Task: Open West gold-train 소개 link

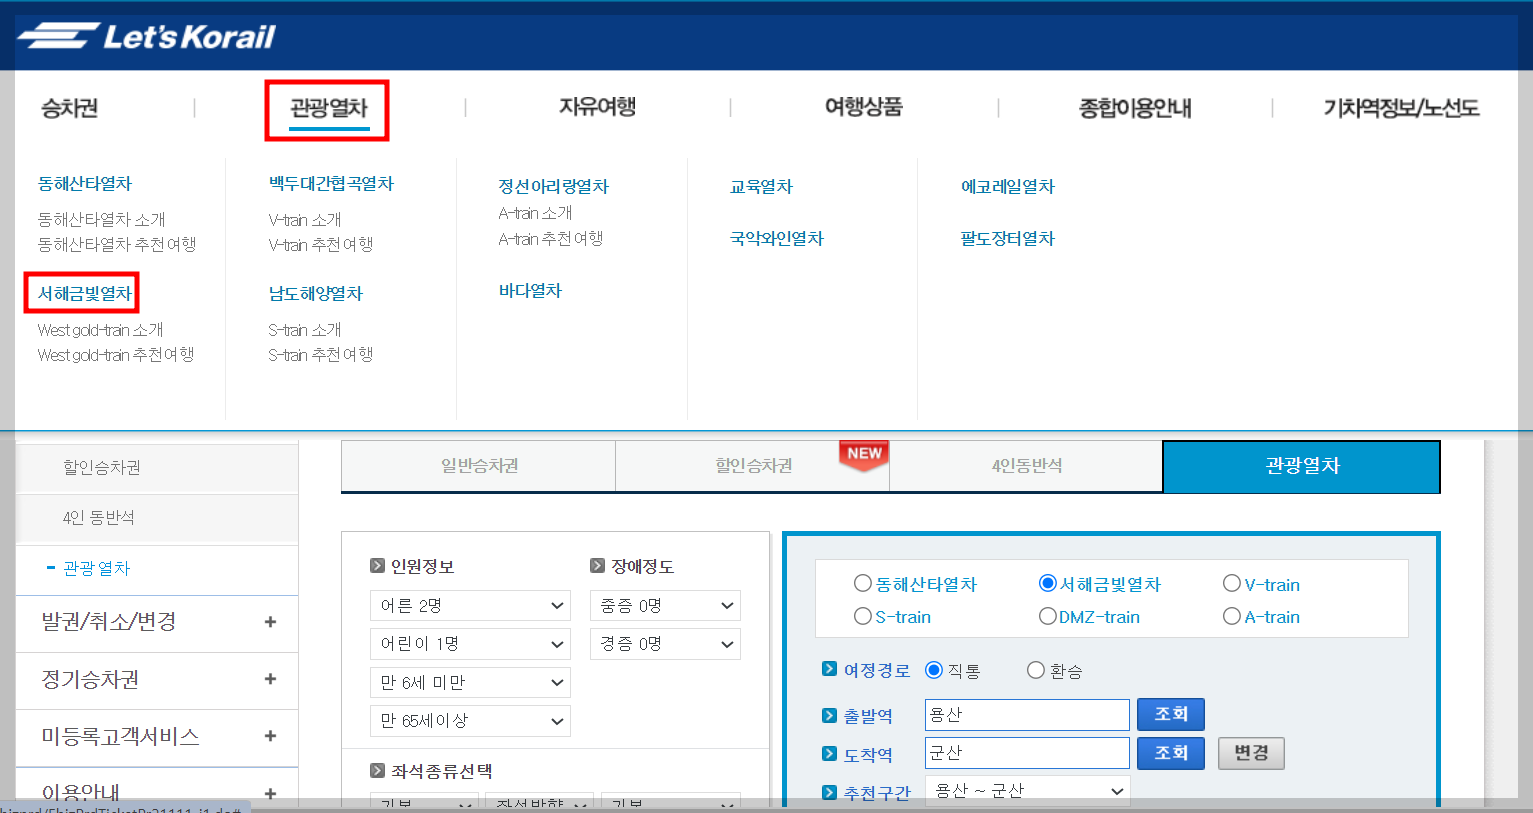Action: click(100, 330)
